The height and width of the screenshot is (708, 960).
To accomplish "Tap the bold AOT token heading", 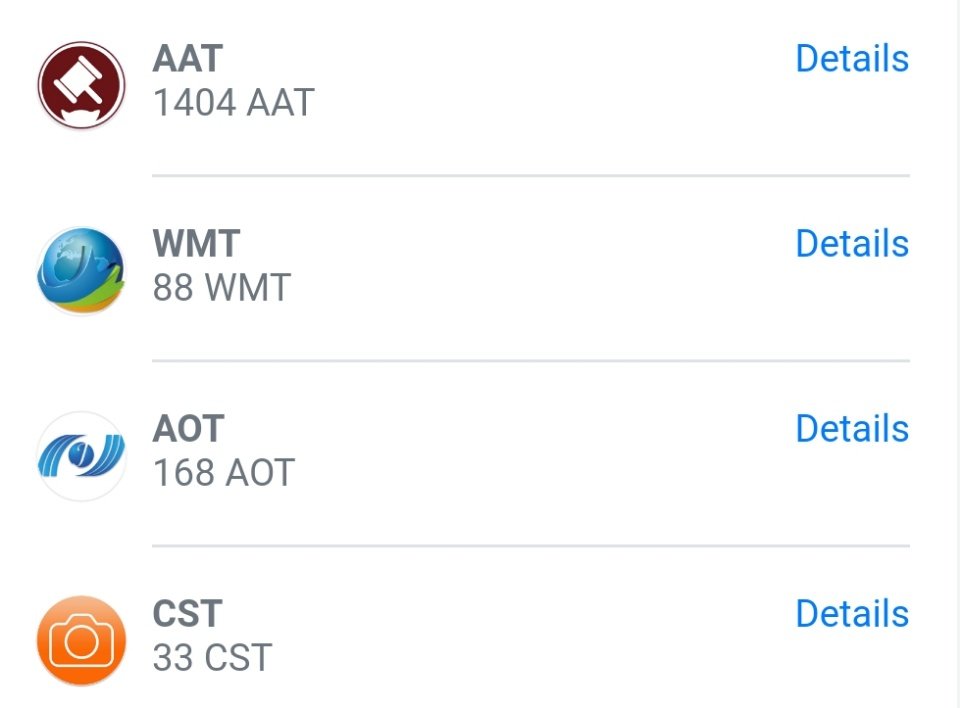I will 188,429.
